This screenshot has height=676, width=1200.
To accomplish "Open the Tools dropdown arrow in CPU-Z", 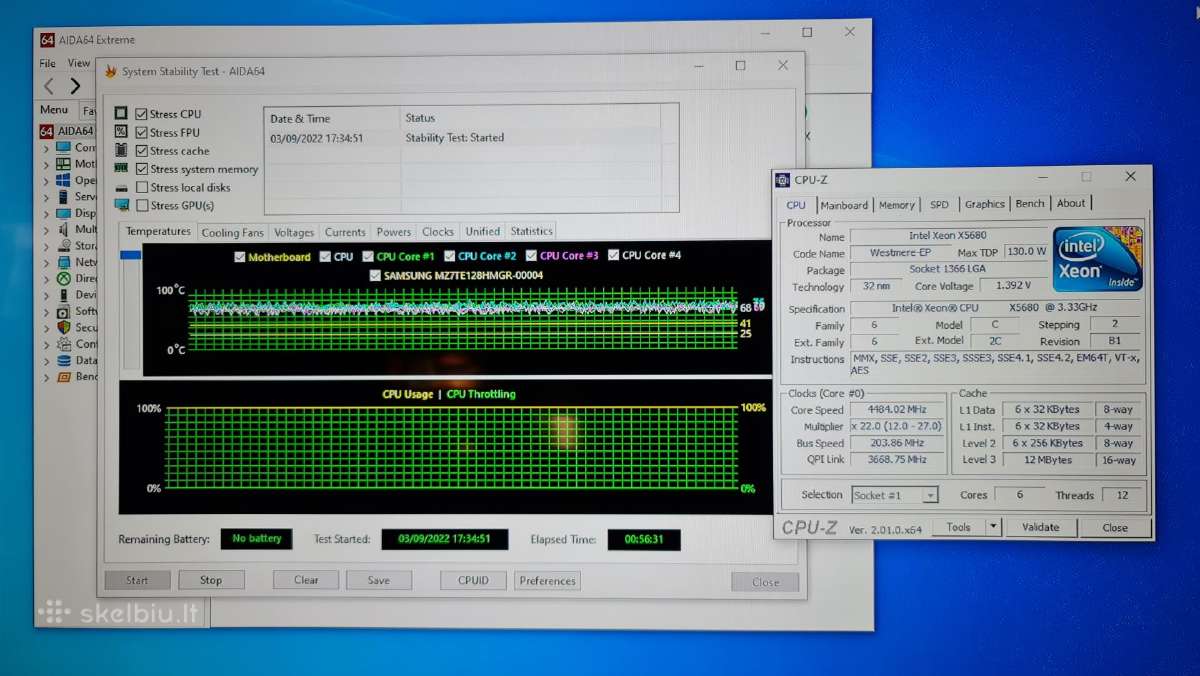I will pyautogui.click(x=993, y=527).
